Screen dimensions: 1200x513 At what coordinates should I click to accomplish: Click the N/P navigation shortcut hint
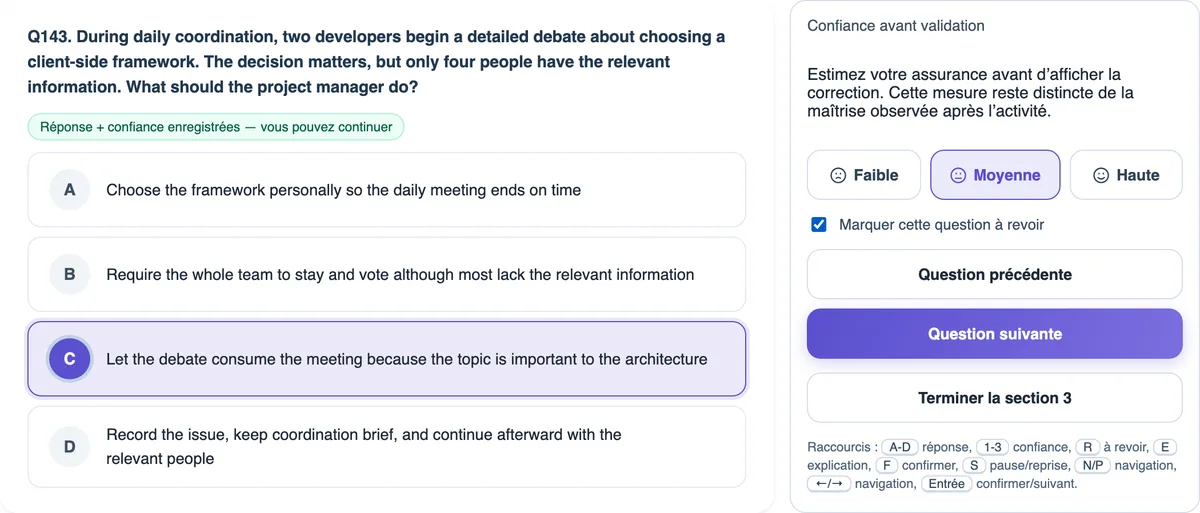(1090, 465)
